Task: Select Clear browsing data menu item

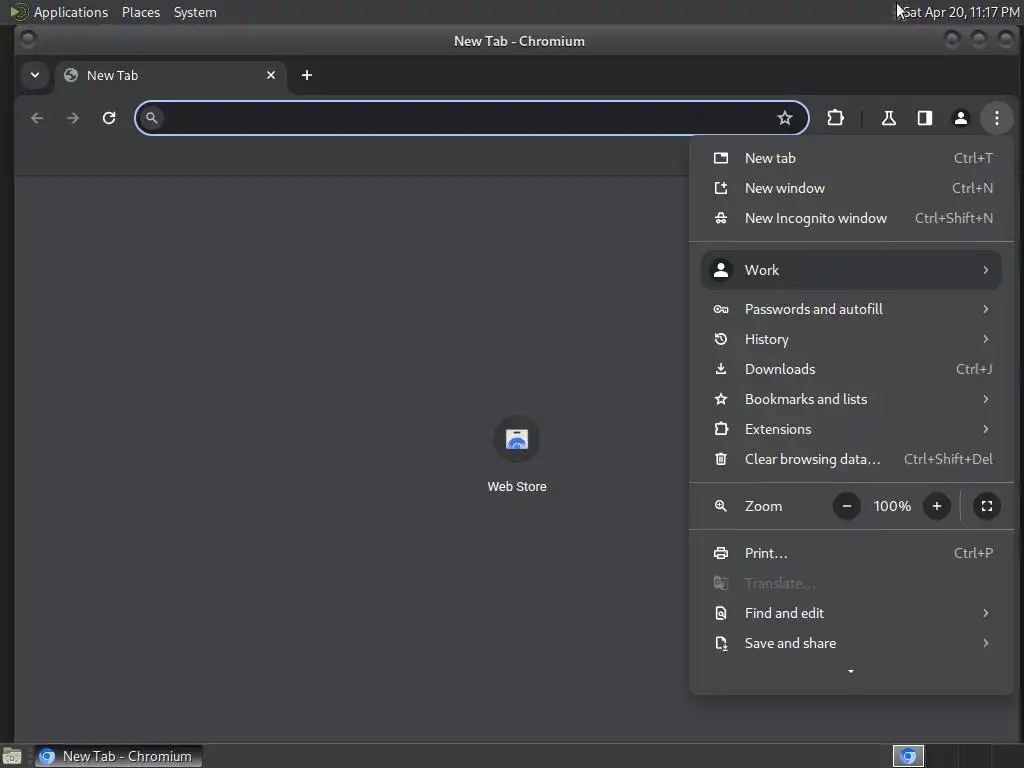Action: pos(851,459)
